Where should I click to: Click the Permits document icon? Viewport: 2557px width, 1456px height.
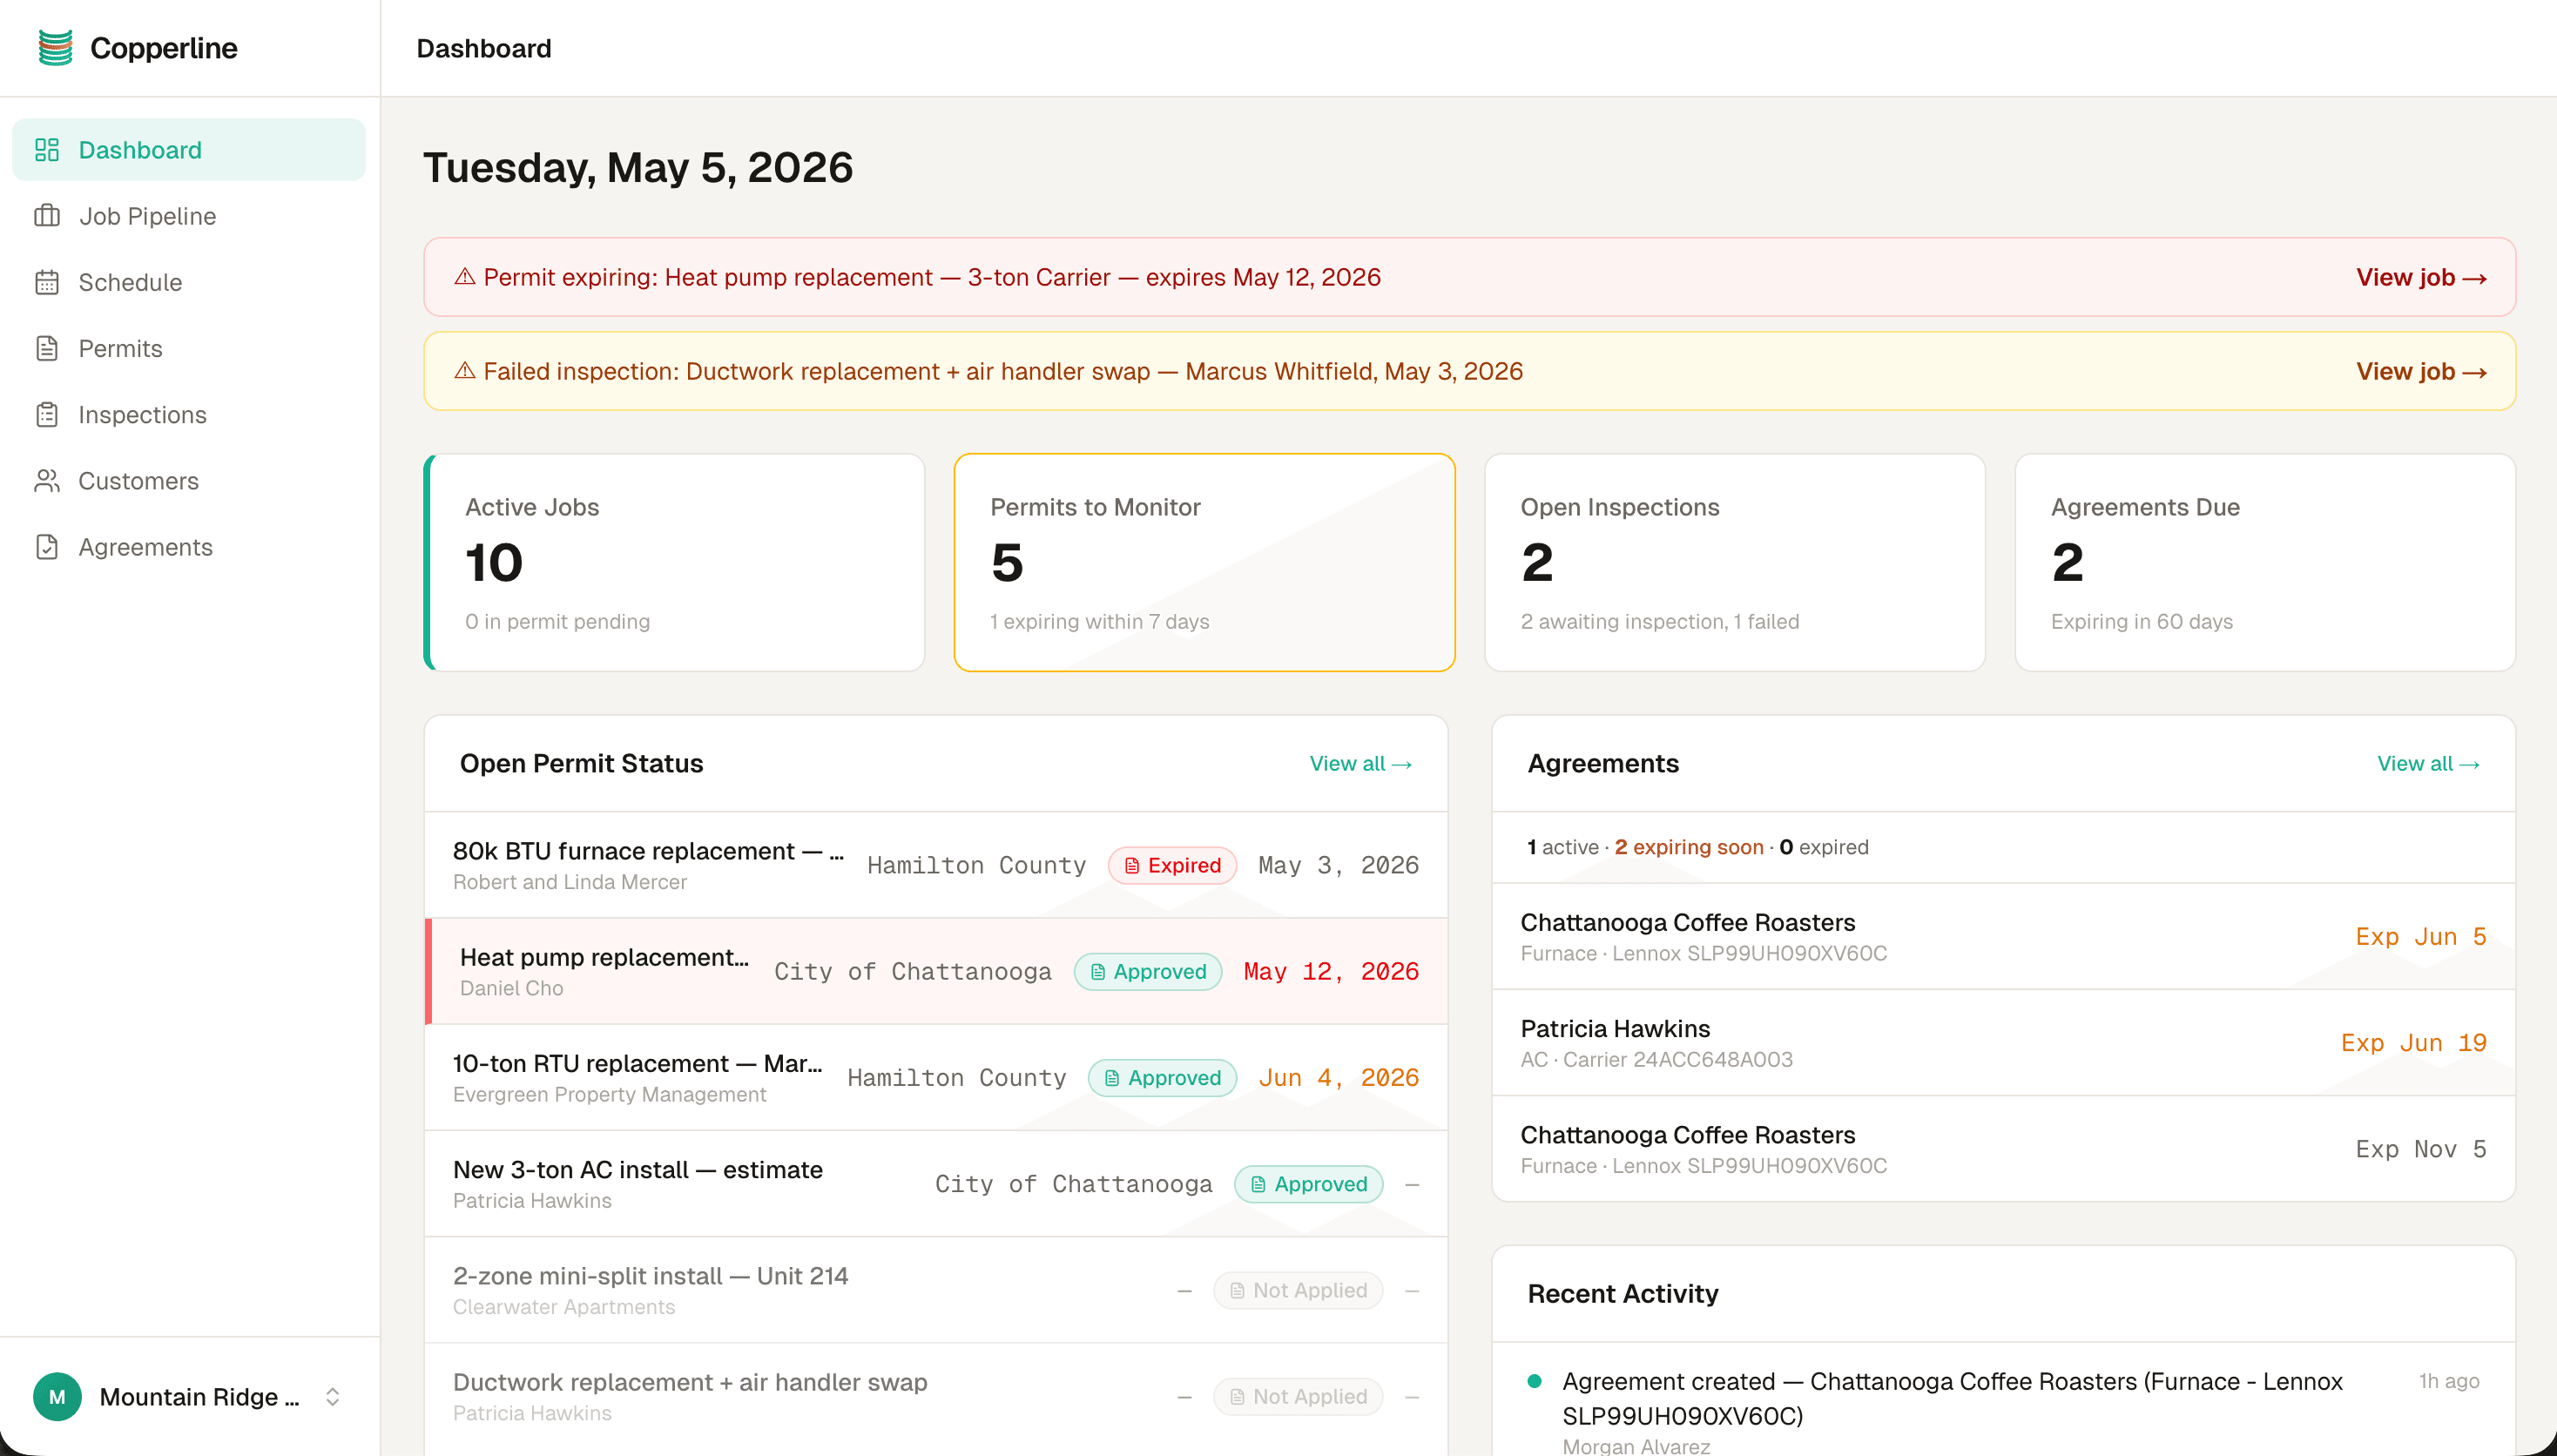click(47, 348)
